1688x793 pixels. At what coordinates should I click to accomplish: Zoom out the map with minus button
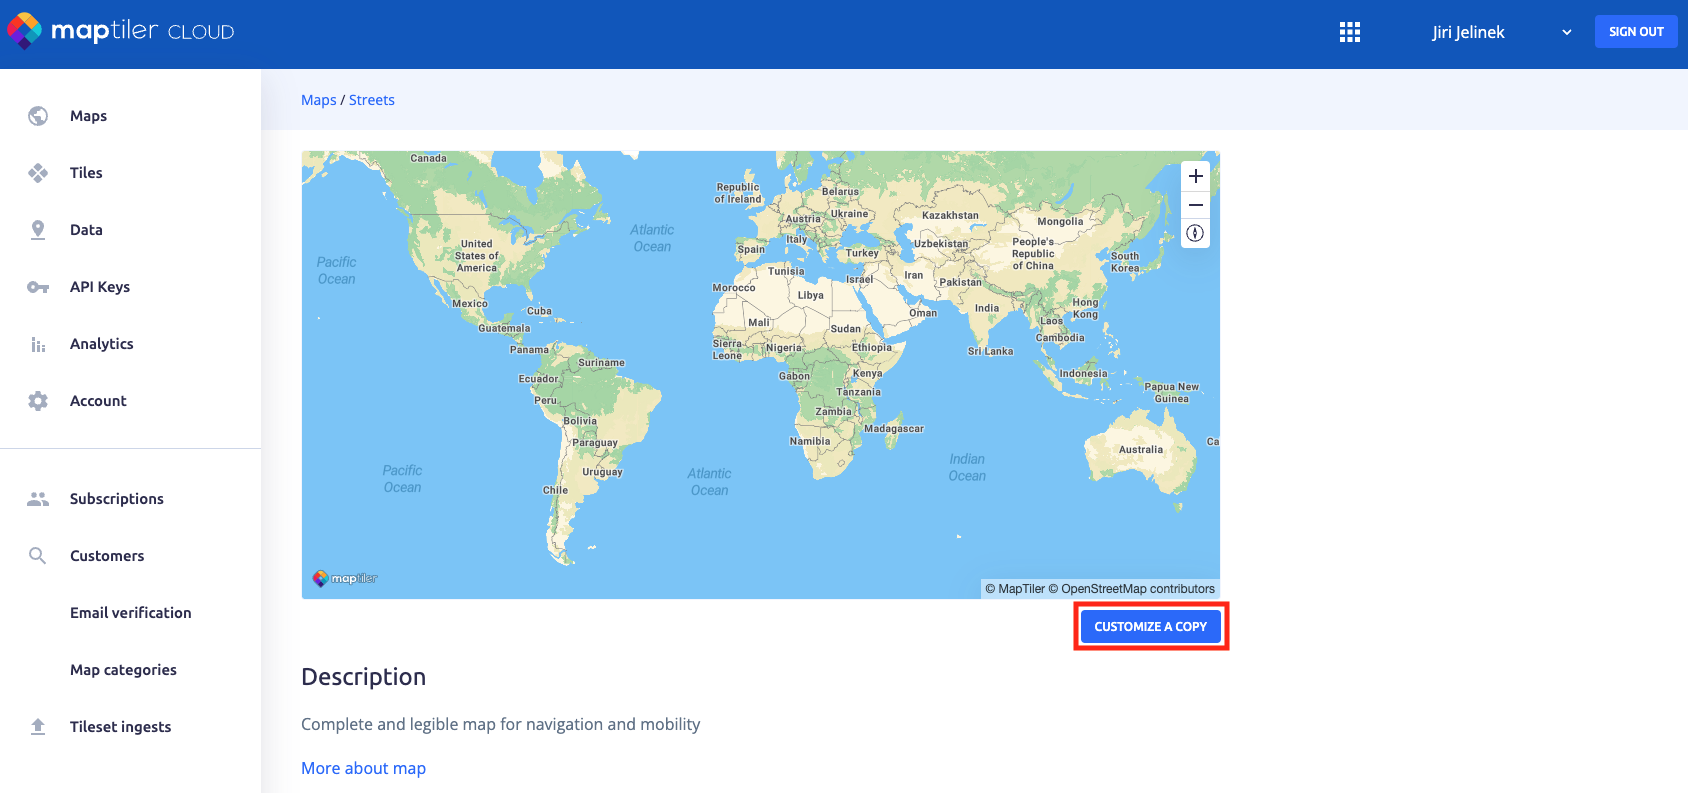click(x=1195, y=205)
